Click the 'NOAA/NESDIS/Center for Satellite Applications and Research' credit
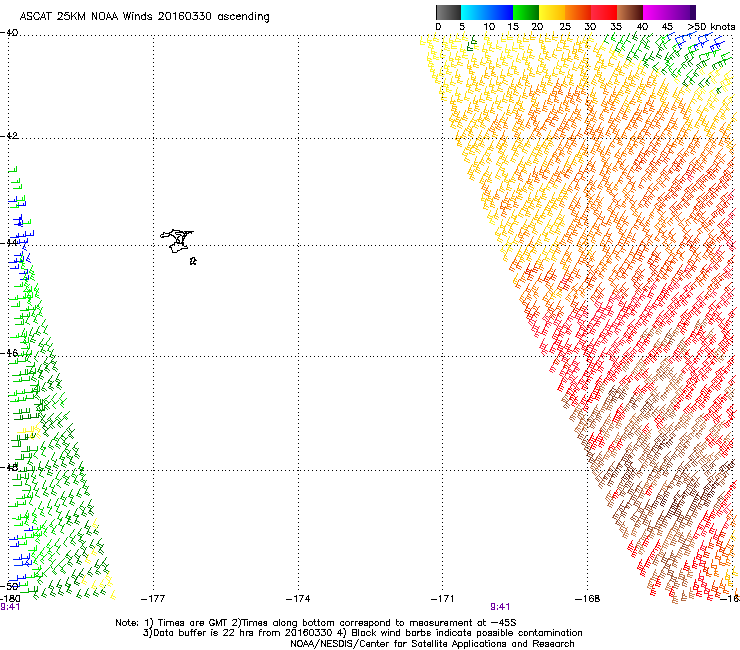The image size is (740, 650). point(432,644)
